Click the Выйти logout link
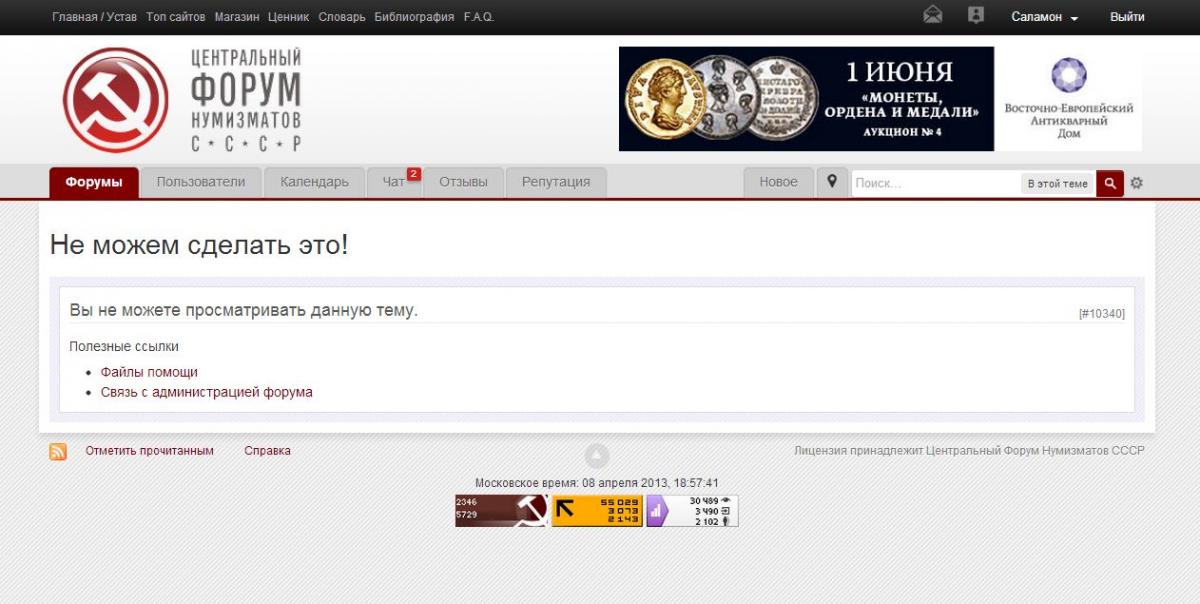 (x=1127, y=17)
